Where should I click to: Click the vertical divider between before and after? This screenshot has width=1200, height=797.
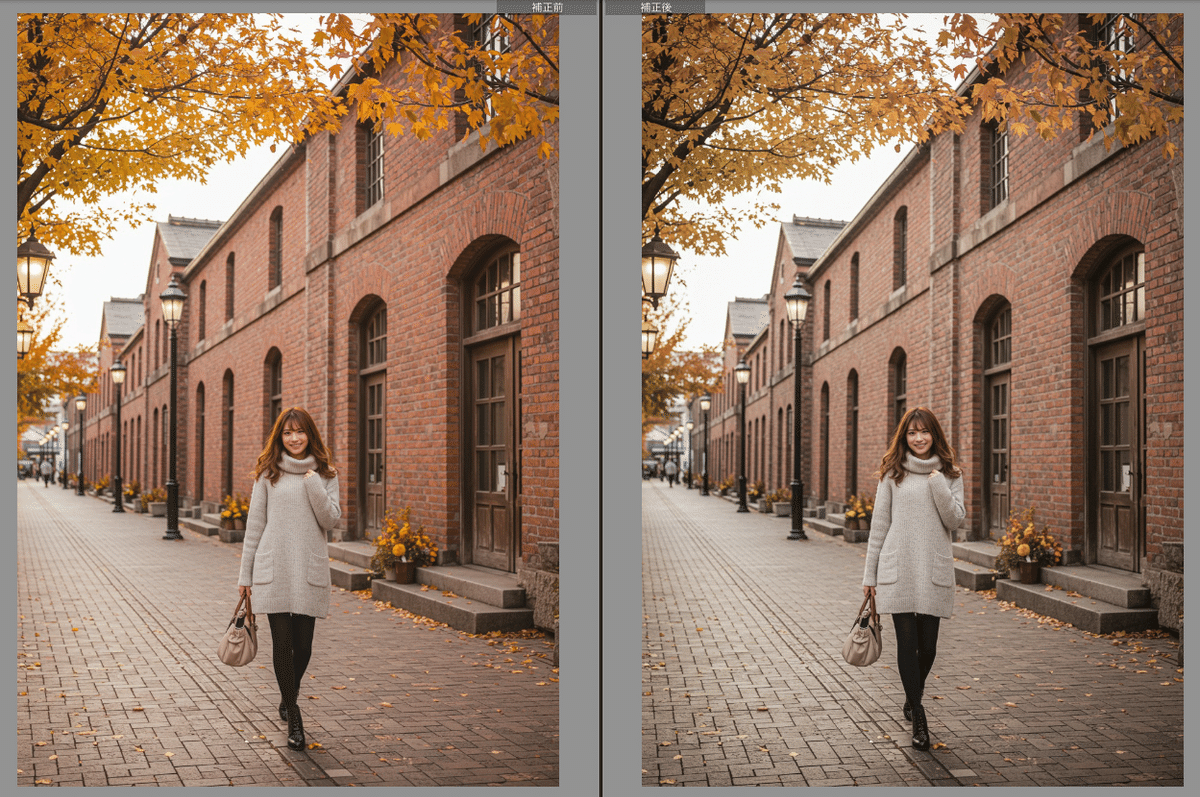tap(600, 400)
